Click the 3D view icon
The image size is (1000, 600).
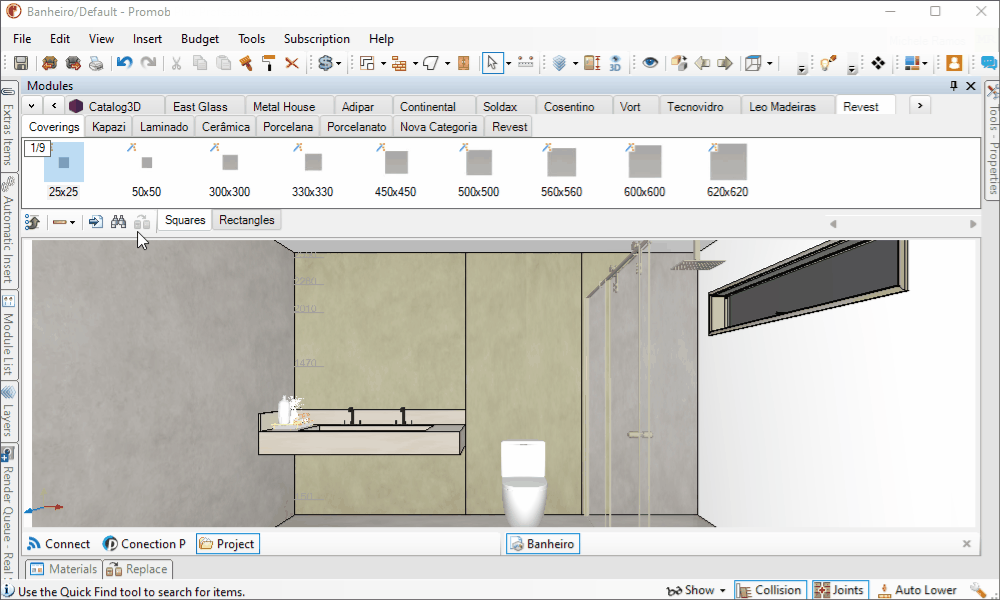[615, 63]
